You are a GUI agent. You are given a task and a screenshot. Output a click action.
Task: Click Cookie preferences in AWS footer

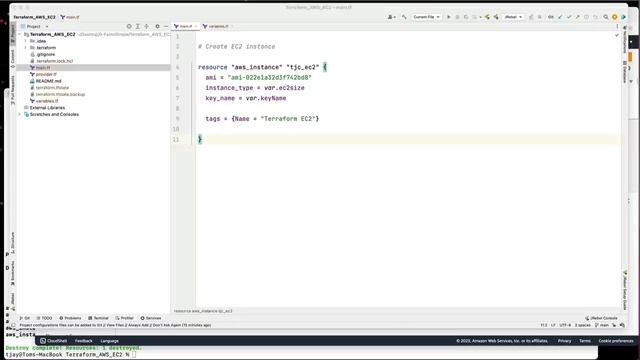tap(616, 341)
